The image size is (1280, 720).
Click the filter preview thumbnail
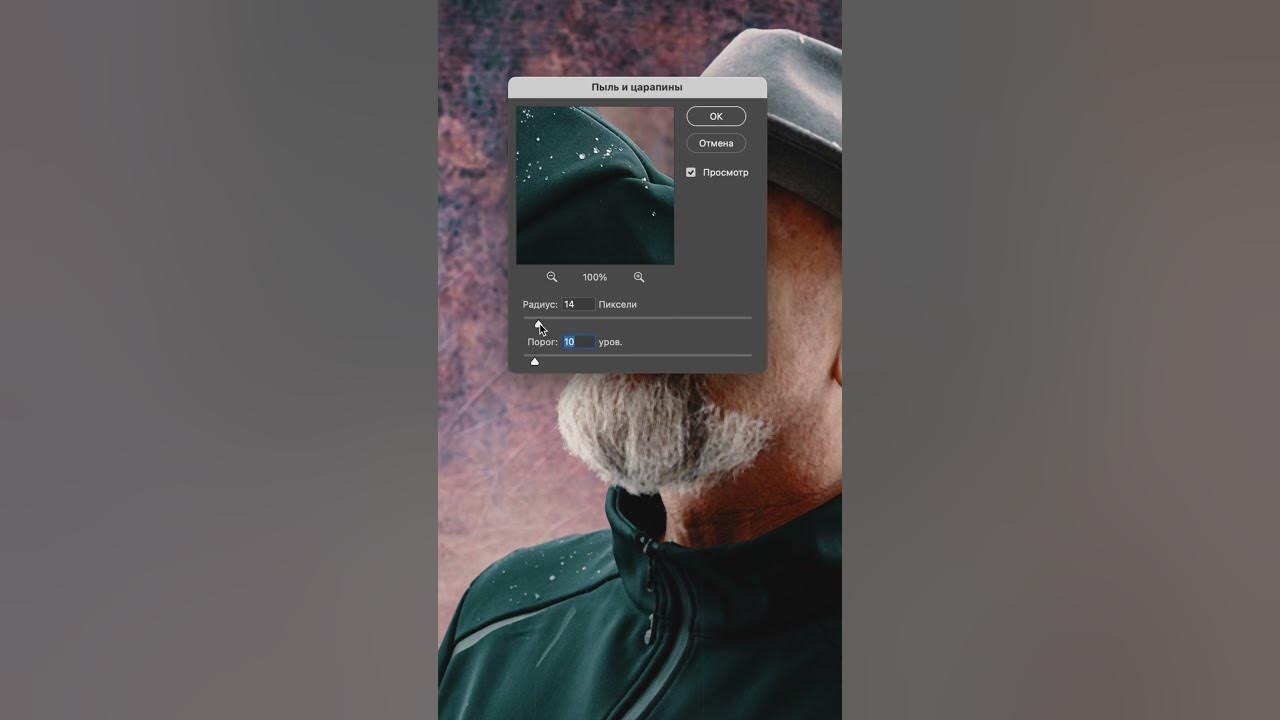point(595,186)
